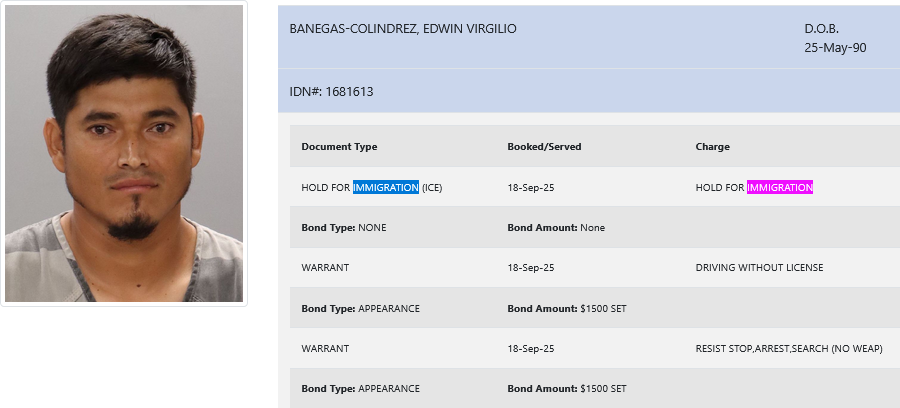This screenshot has width=900, height=408.
Task: Click the magenta-highlighted IMMIGRATION word
Action: 779,187
